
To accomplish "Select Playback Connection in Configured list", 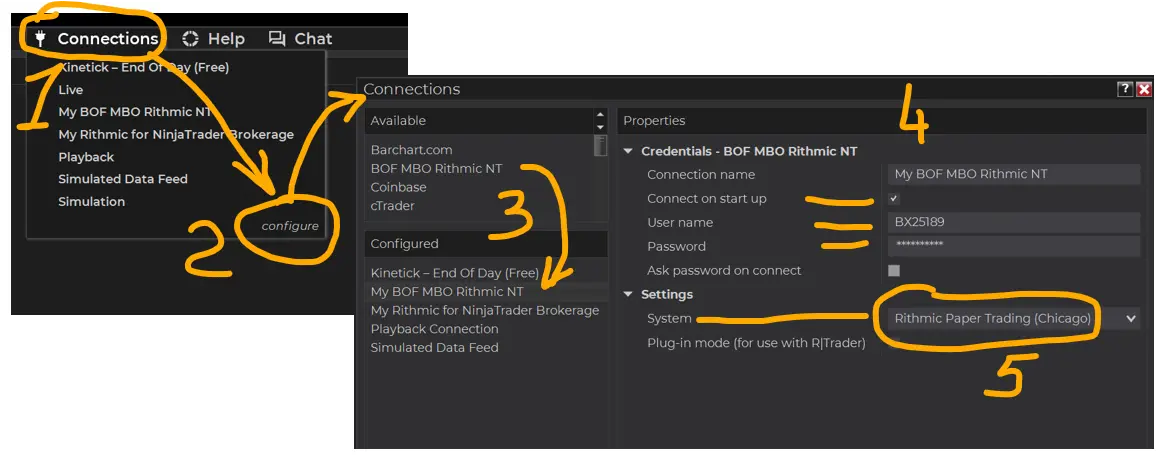I will click(435, 329).
